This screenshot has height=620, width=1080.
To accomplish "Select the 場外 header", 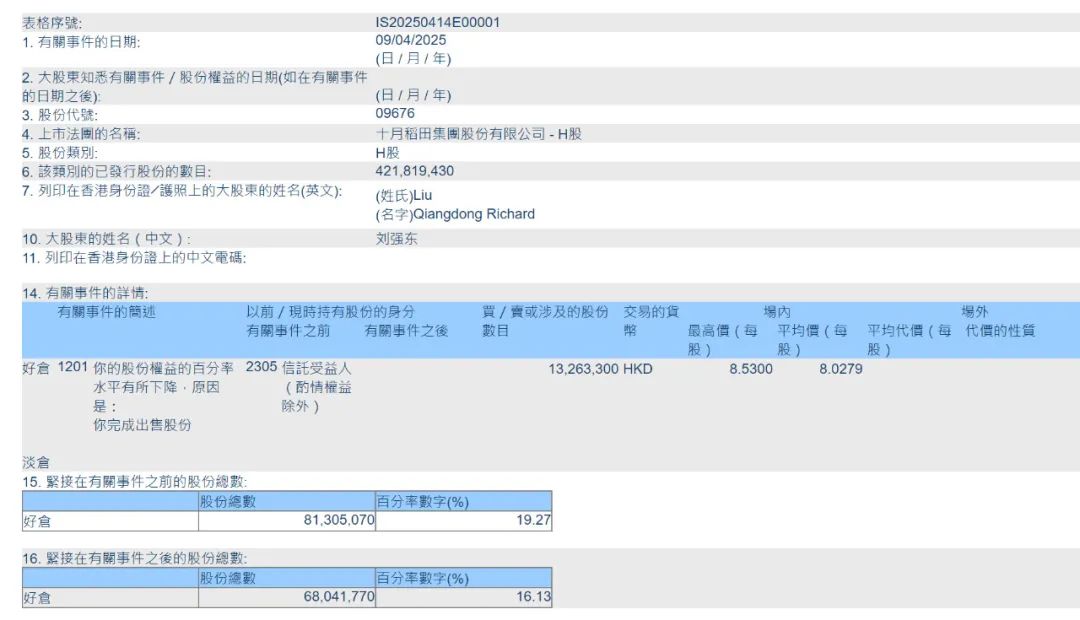I will point(975,312).
